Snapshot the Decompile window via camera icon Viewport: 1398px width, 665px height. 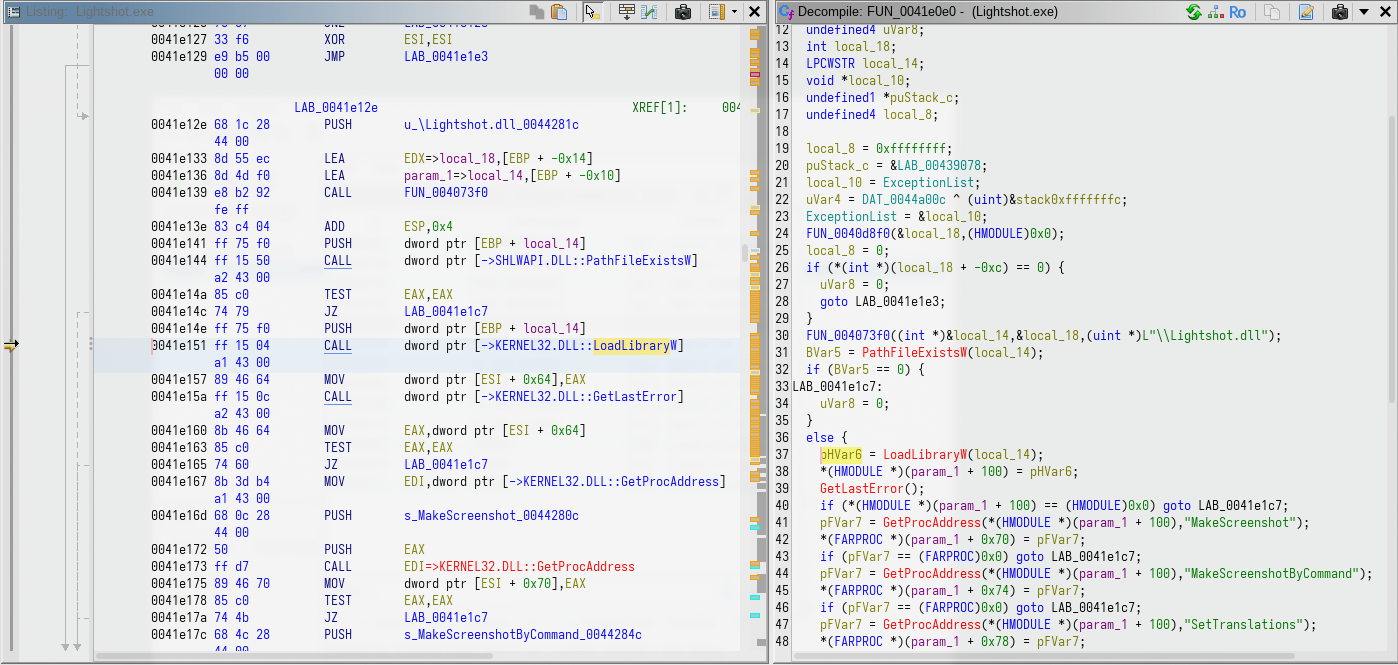(x=1339, y=12)
